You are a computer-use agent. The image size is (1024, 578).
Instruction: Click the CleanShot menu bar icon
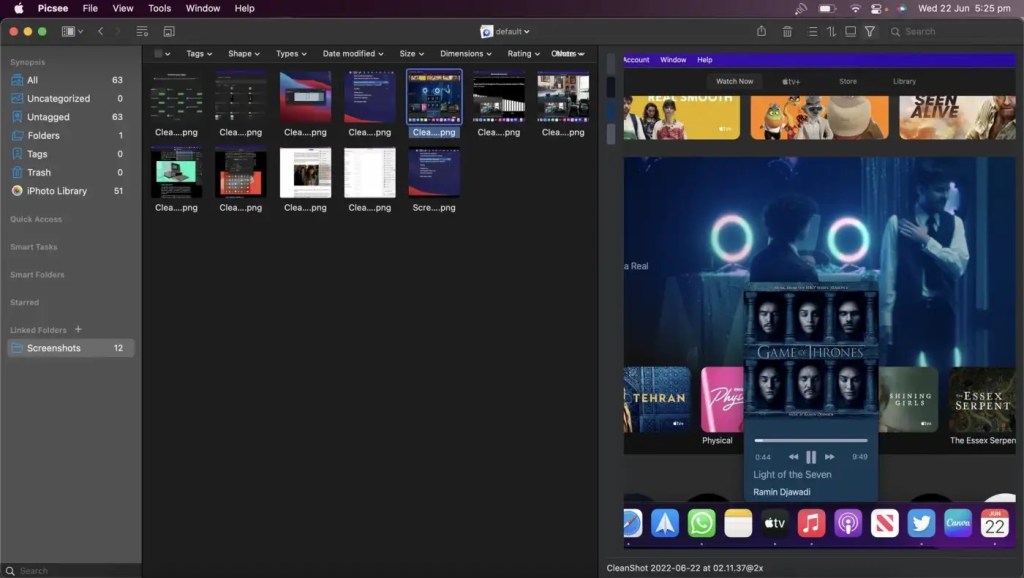click(x=801, y=8)
